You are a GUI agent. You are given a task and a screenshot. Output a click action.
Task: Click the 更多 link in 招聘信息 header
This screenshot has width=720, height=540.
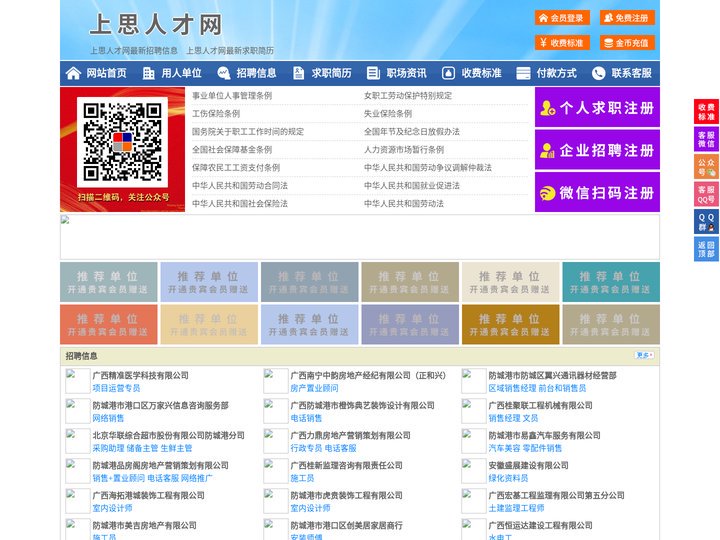click(x=644, y=355)
